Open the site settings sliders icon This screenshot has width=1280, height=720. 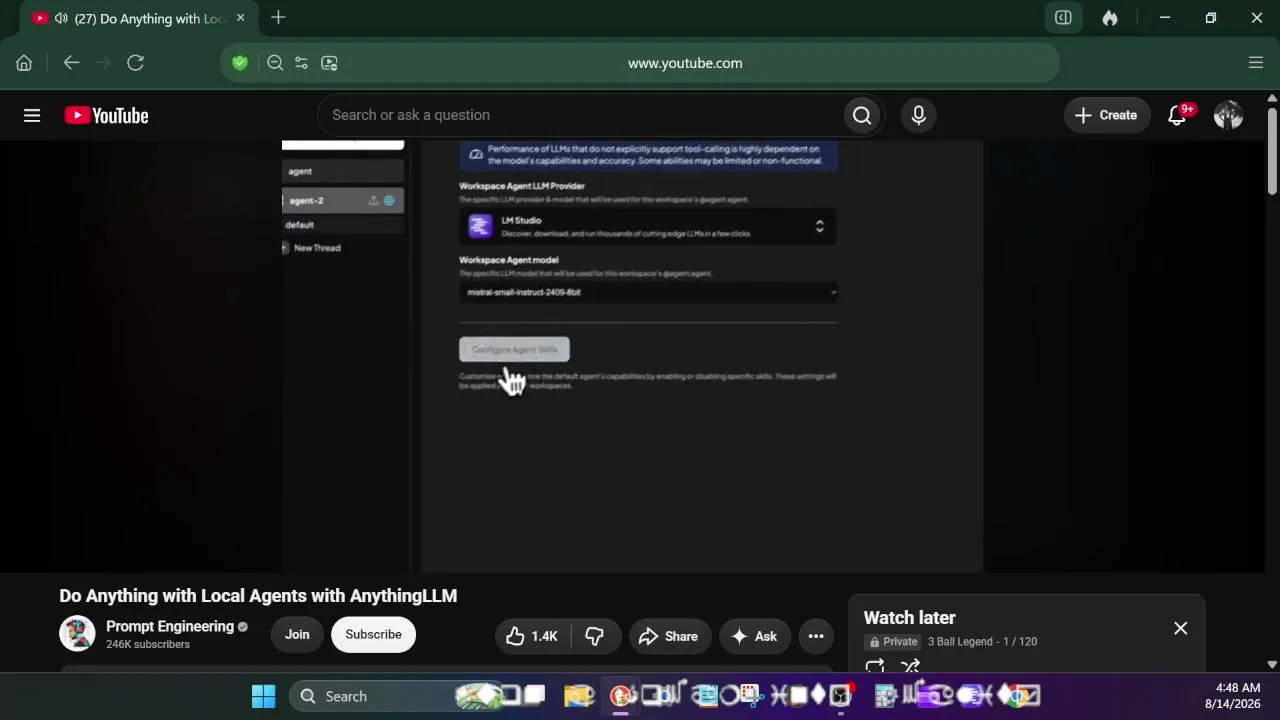[x=301, y=63]
